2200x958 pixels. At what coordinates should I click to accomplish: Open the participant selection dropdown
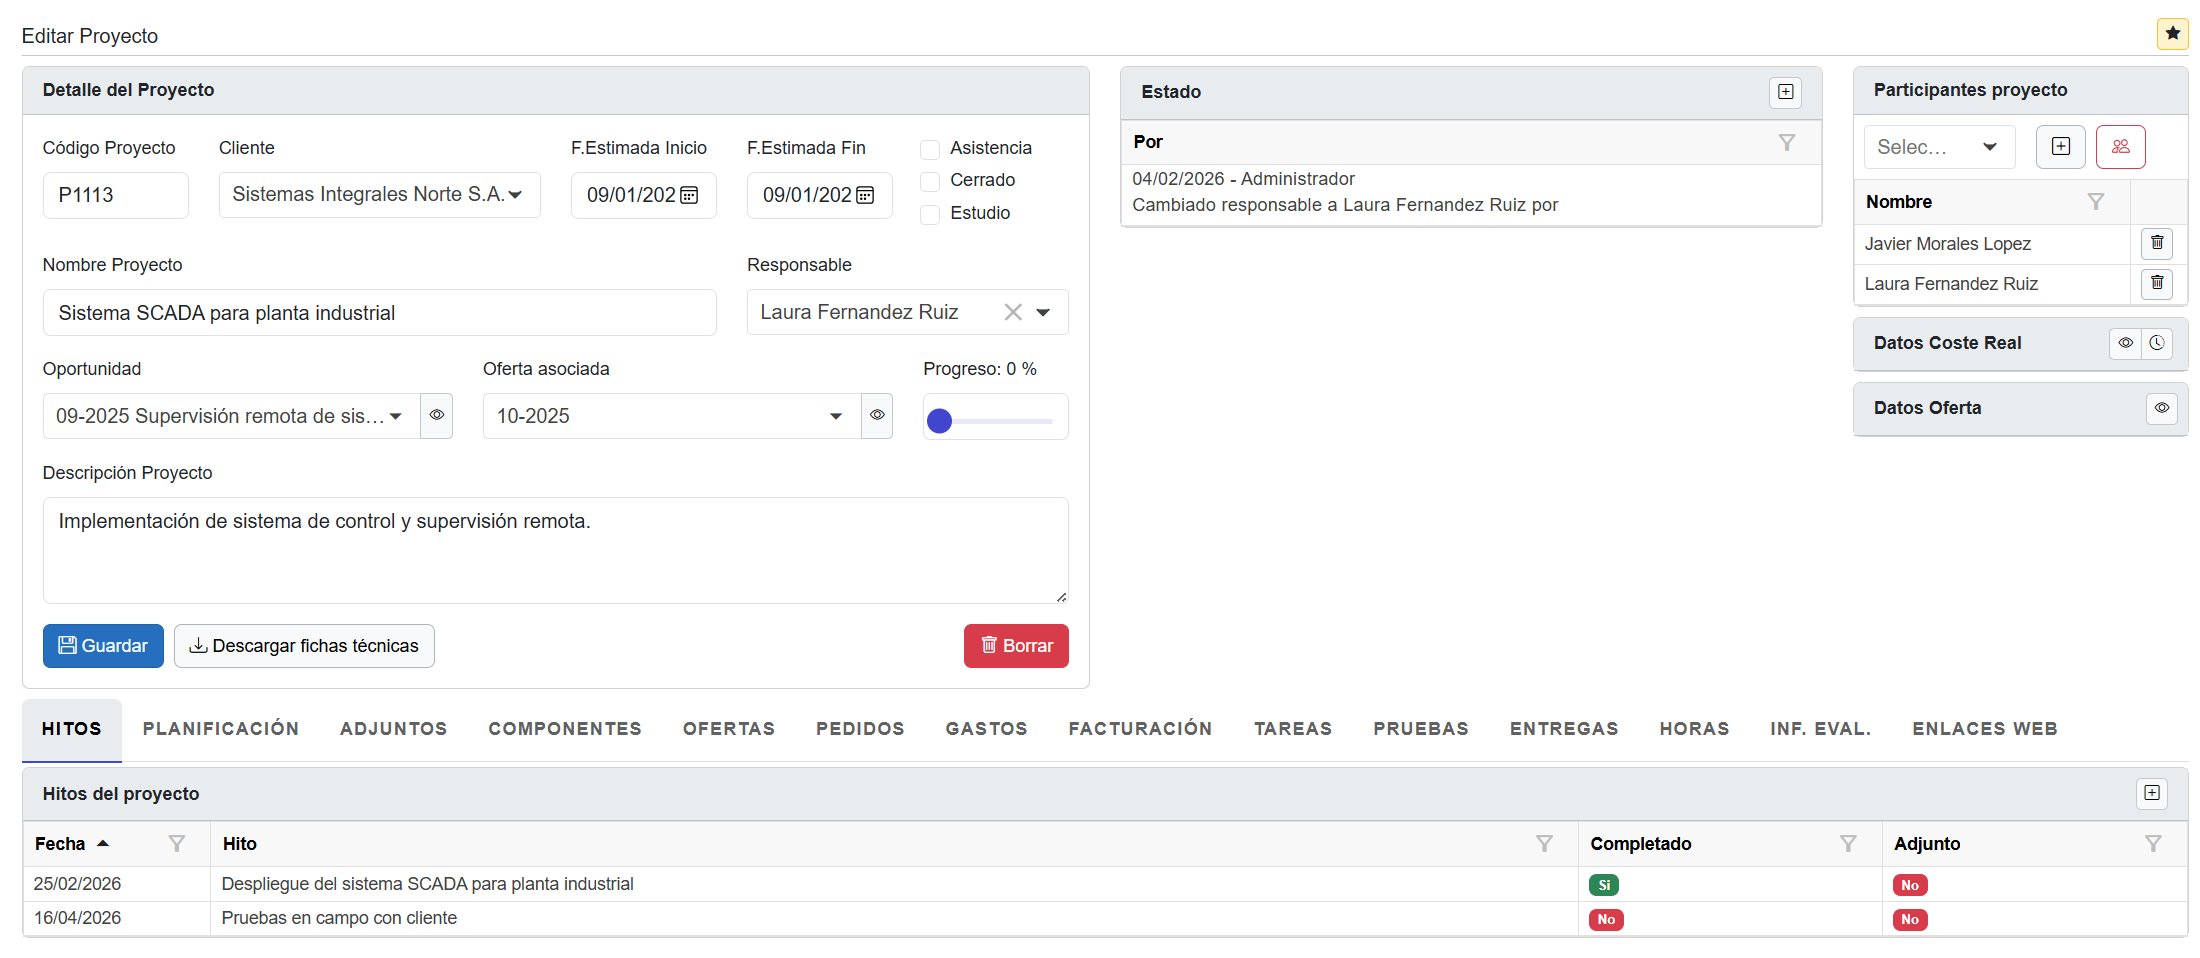1938,147
